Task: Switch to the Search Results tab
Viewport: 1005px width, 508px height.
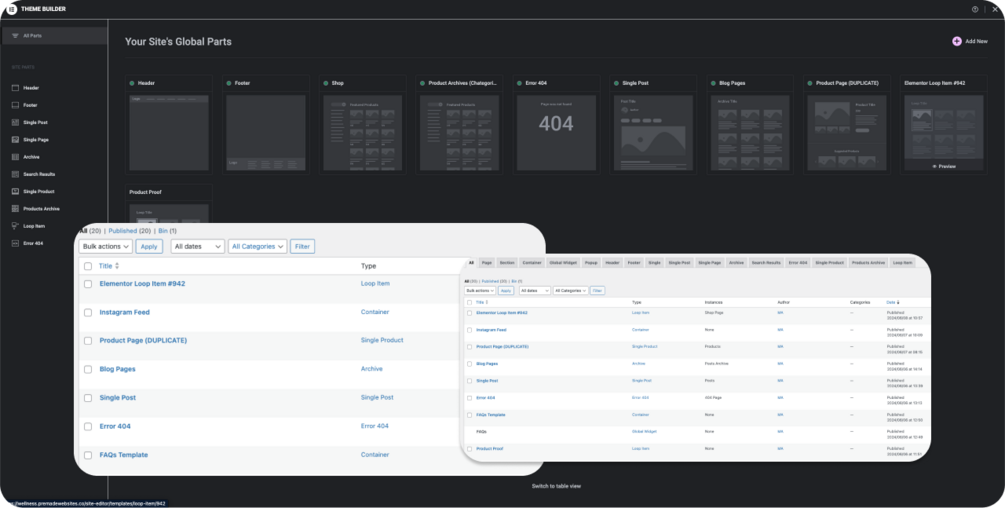Action: tap(766, 263)
